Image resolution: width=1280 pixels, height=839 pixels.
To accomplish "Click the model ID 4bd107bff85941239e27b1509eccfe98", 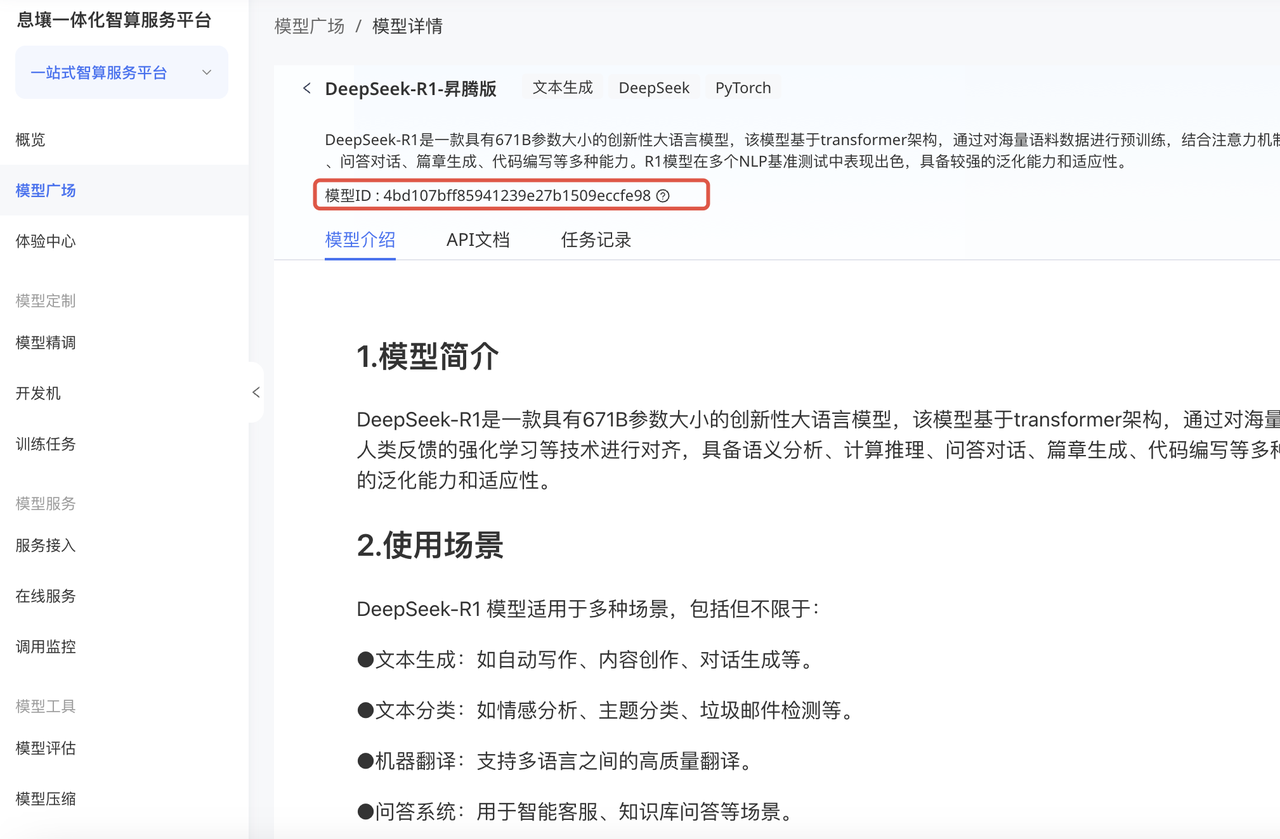I will point(517,196).
